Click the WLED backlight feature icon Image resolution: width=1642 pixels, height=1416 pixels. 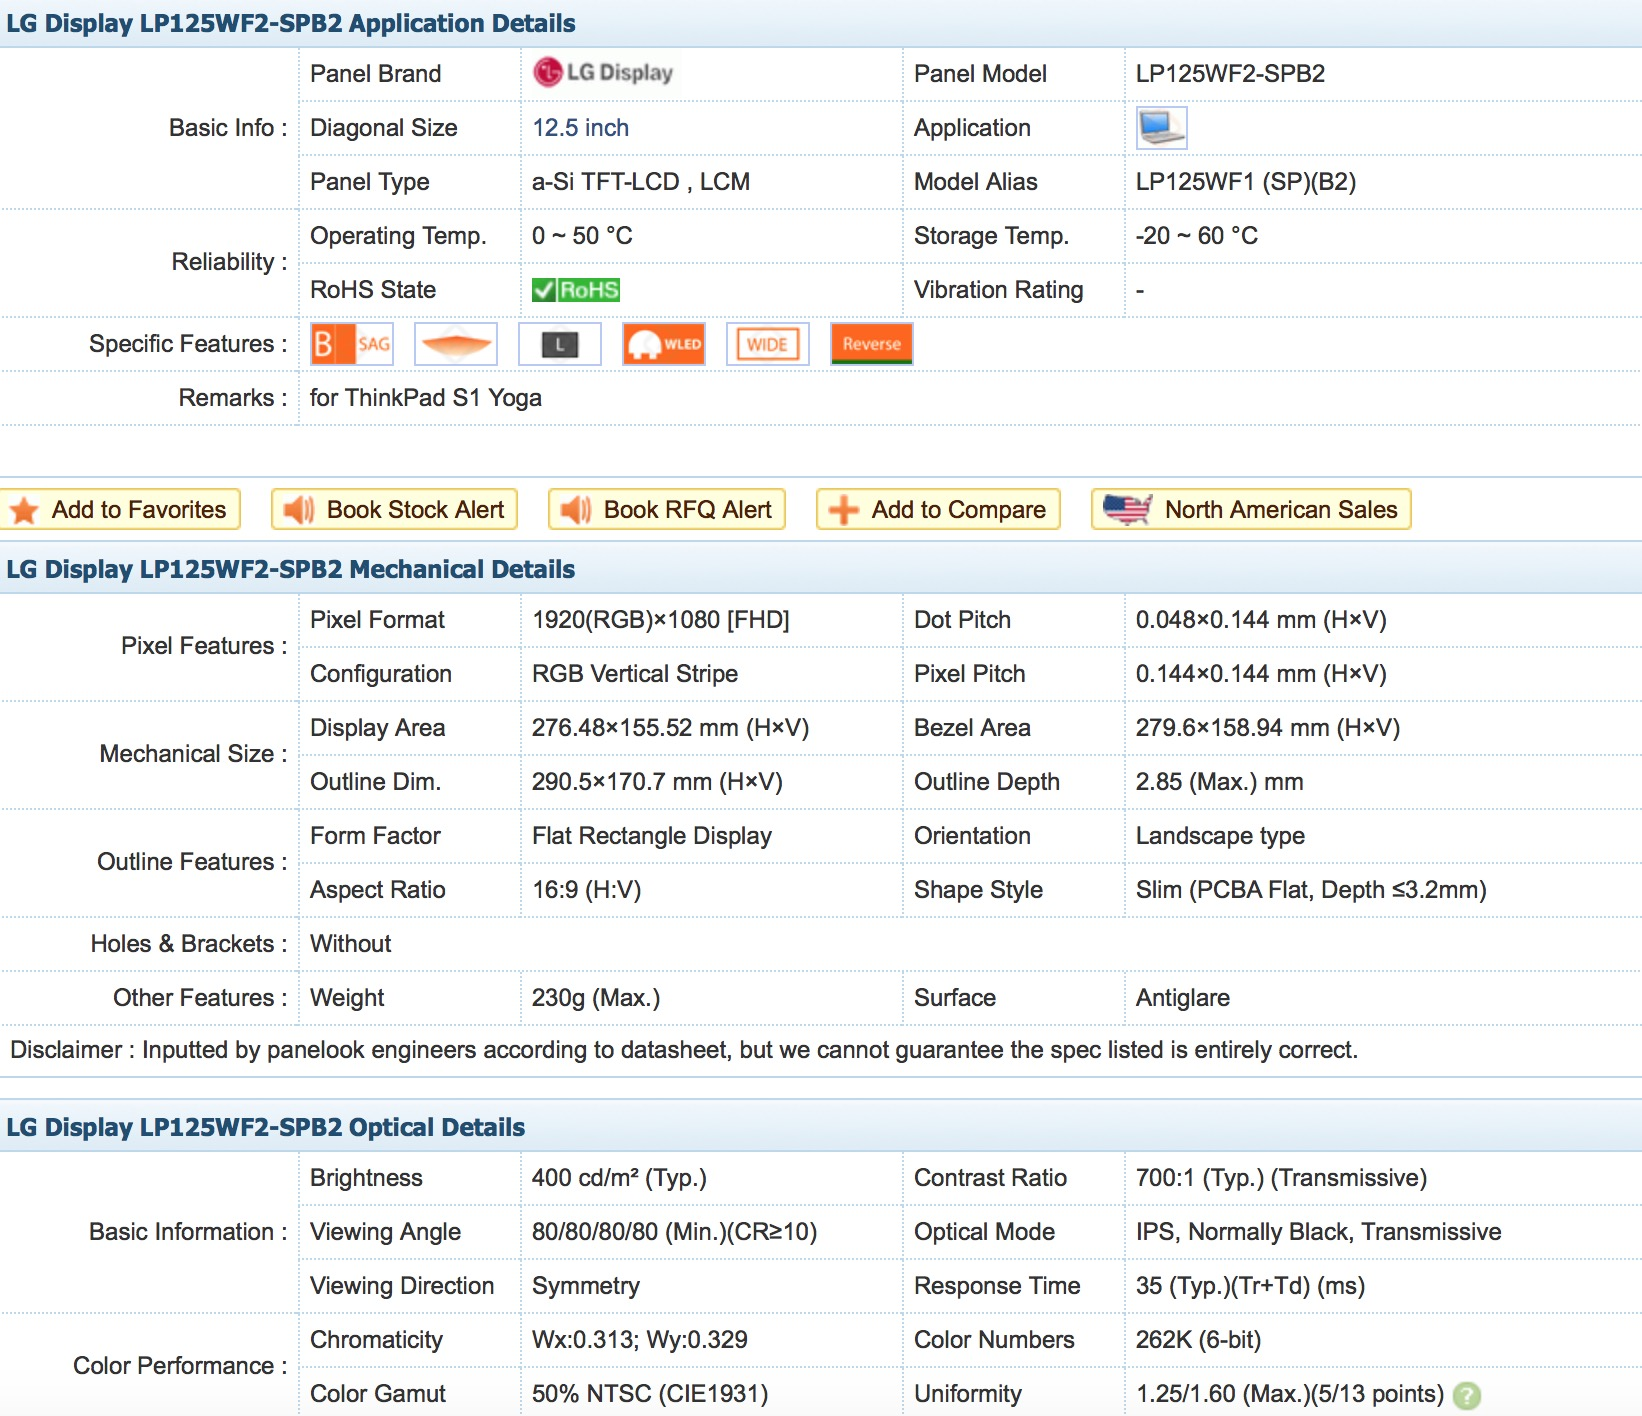[664, 344]
